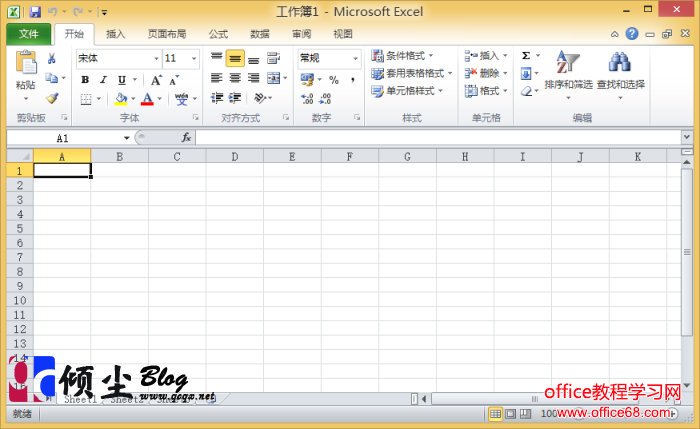The width and height of the screenshot is (700, 429).
Task: Click the Fill down arrow icon
Action: coord(526,73)
